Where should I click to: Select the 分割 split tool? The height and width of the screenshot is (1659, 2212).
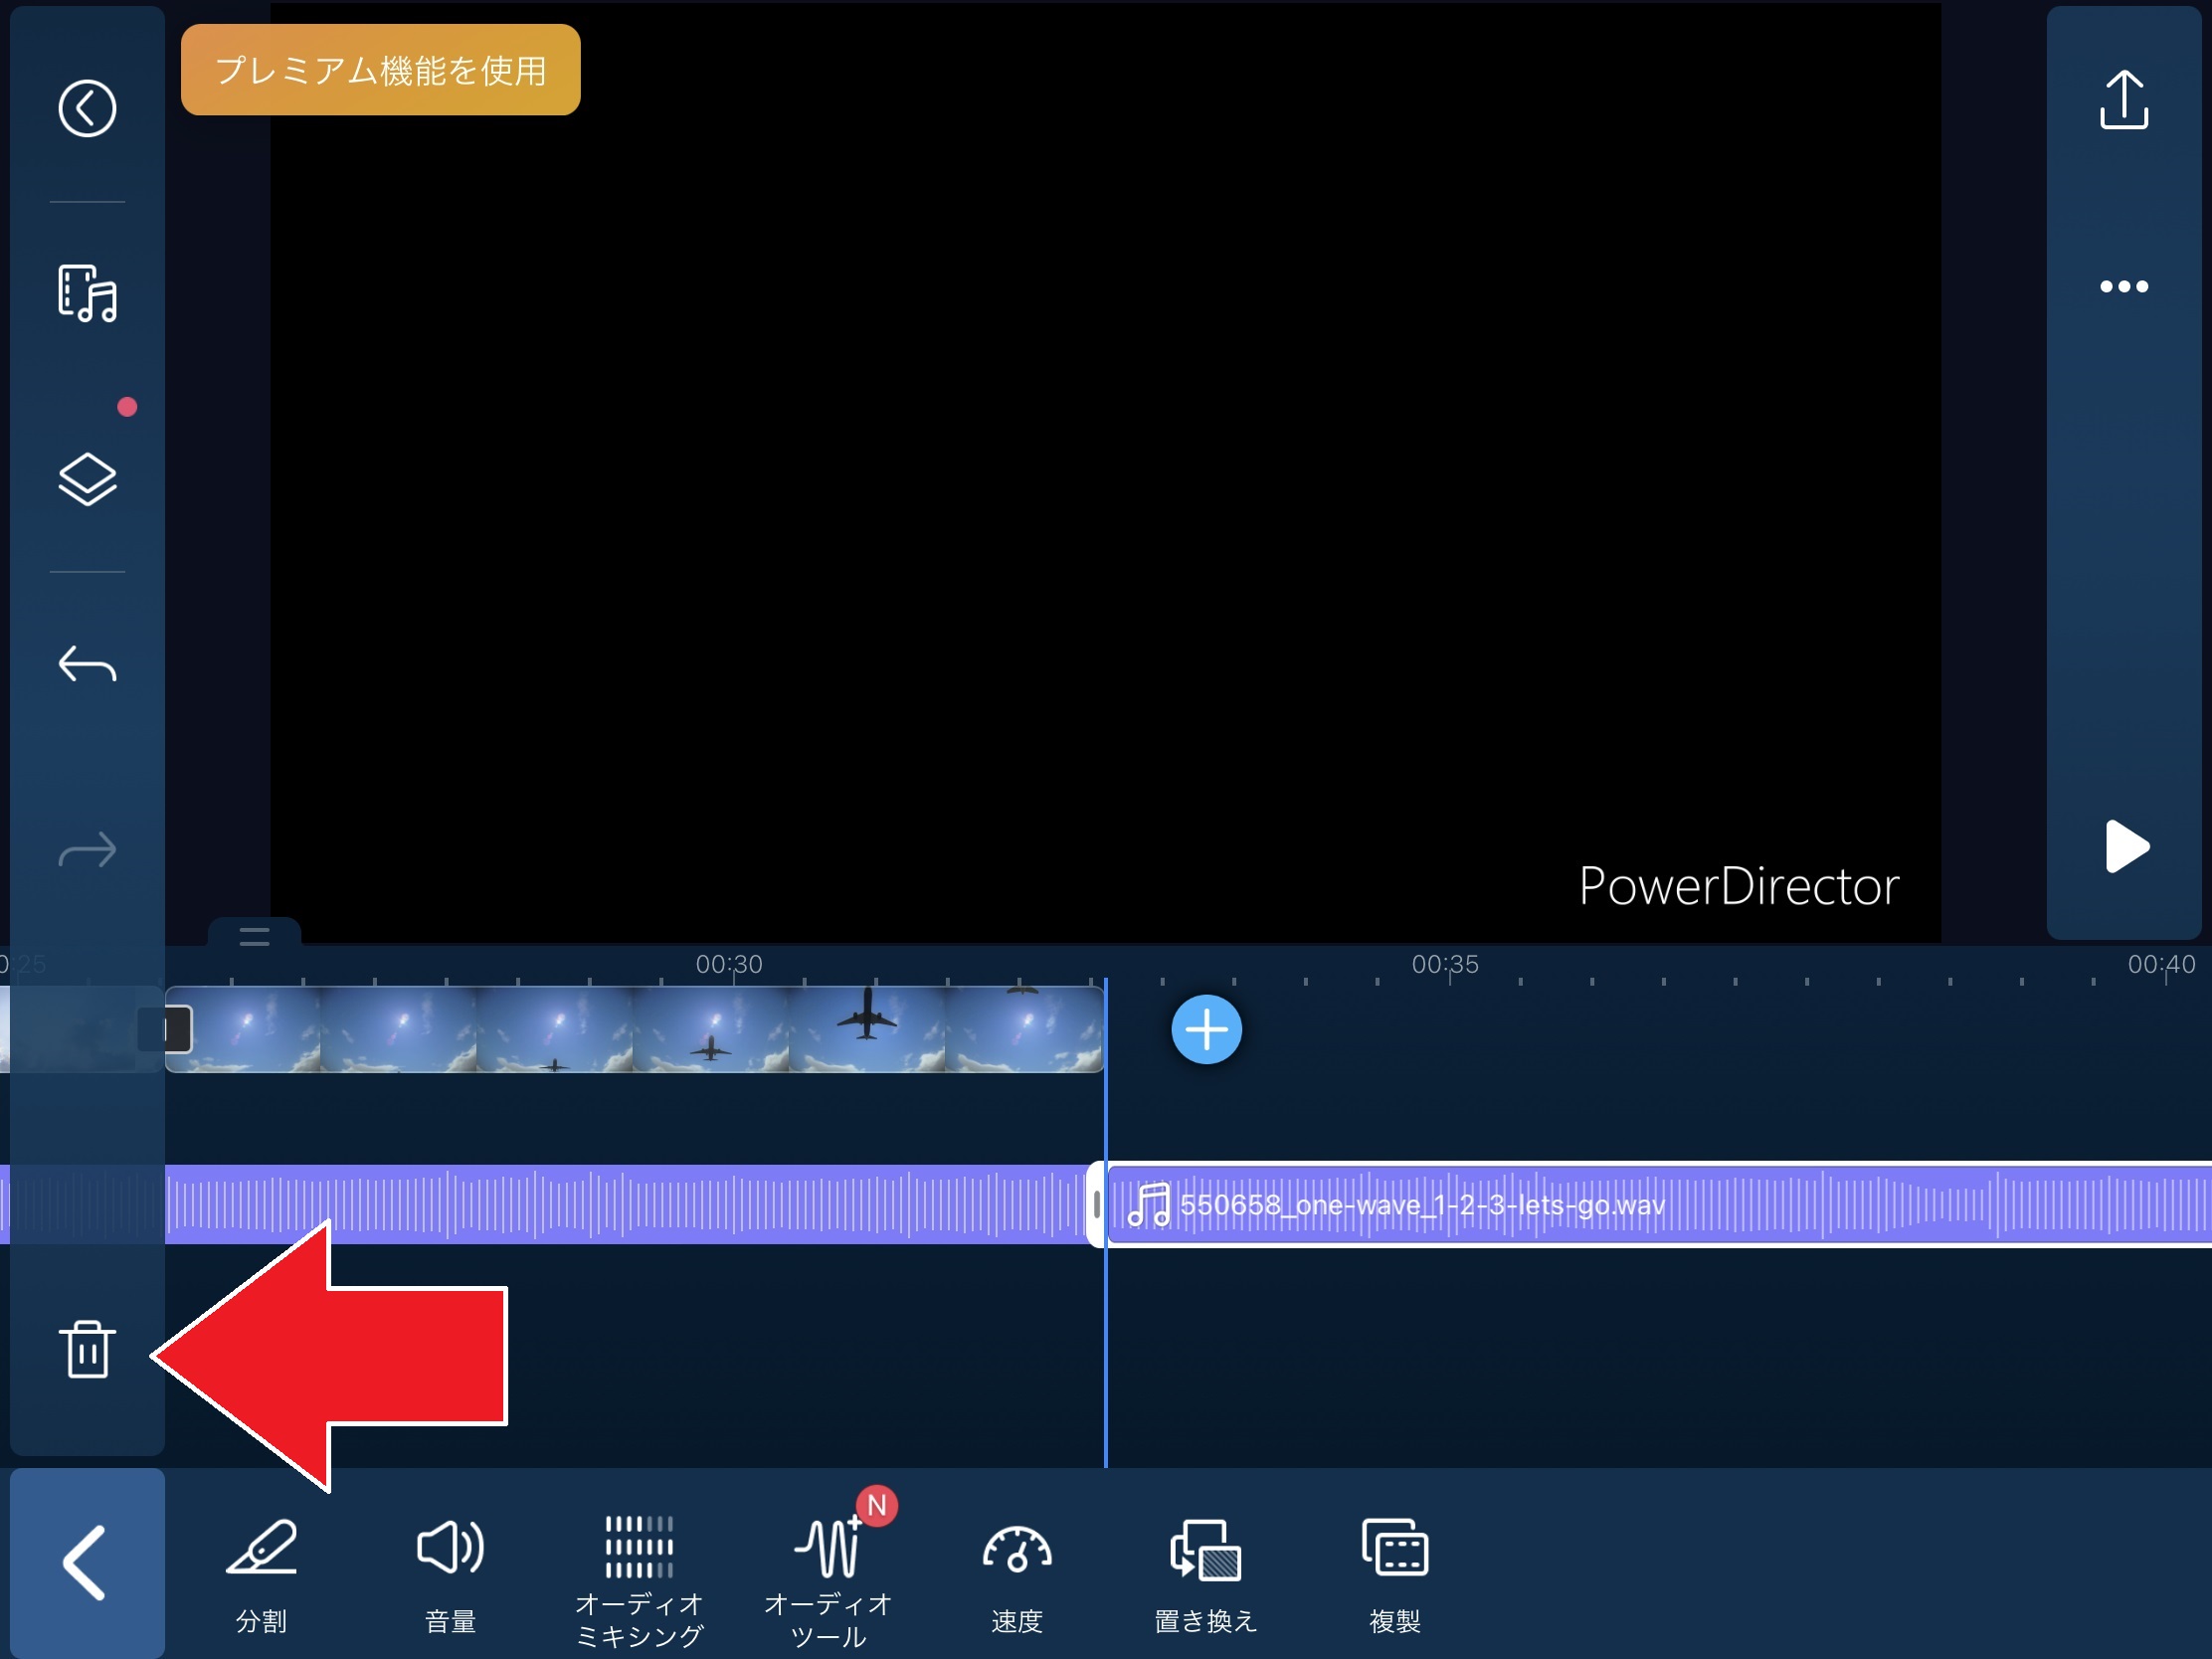261,1575
